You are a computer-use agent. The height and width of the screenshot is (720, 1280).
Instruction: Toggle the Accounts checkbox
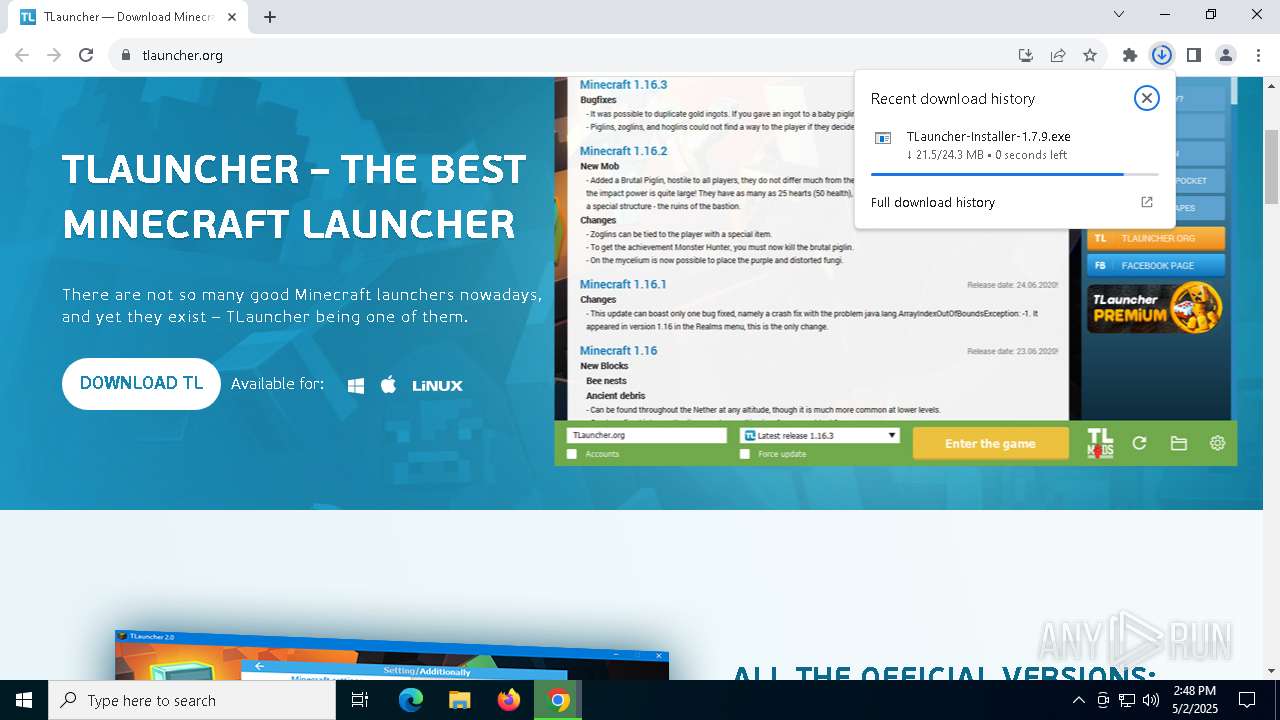pyautogui.click(x=572, y=454)
